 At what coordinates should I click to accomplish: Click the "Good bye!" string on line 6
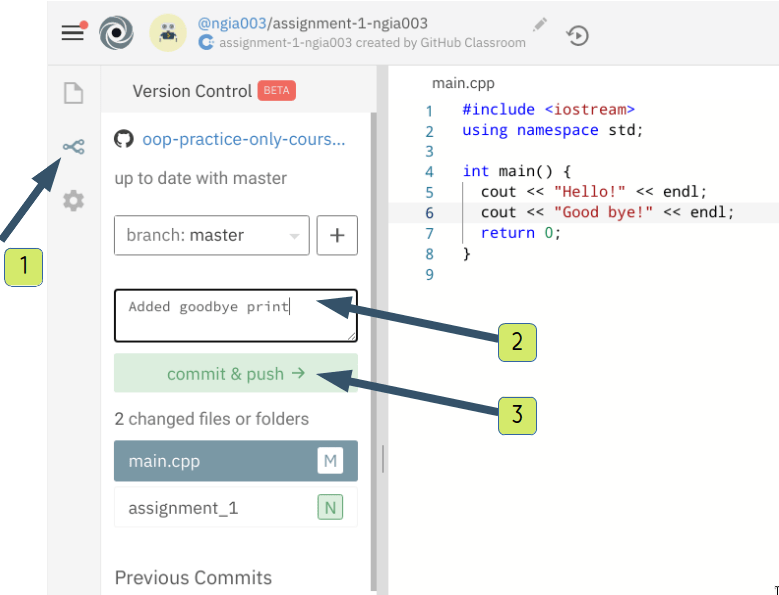603,213
